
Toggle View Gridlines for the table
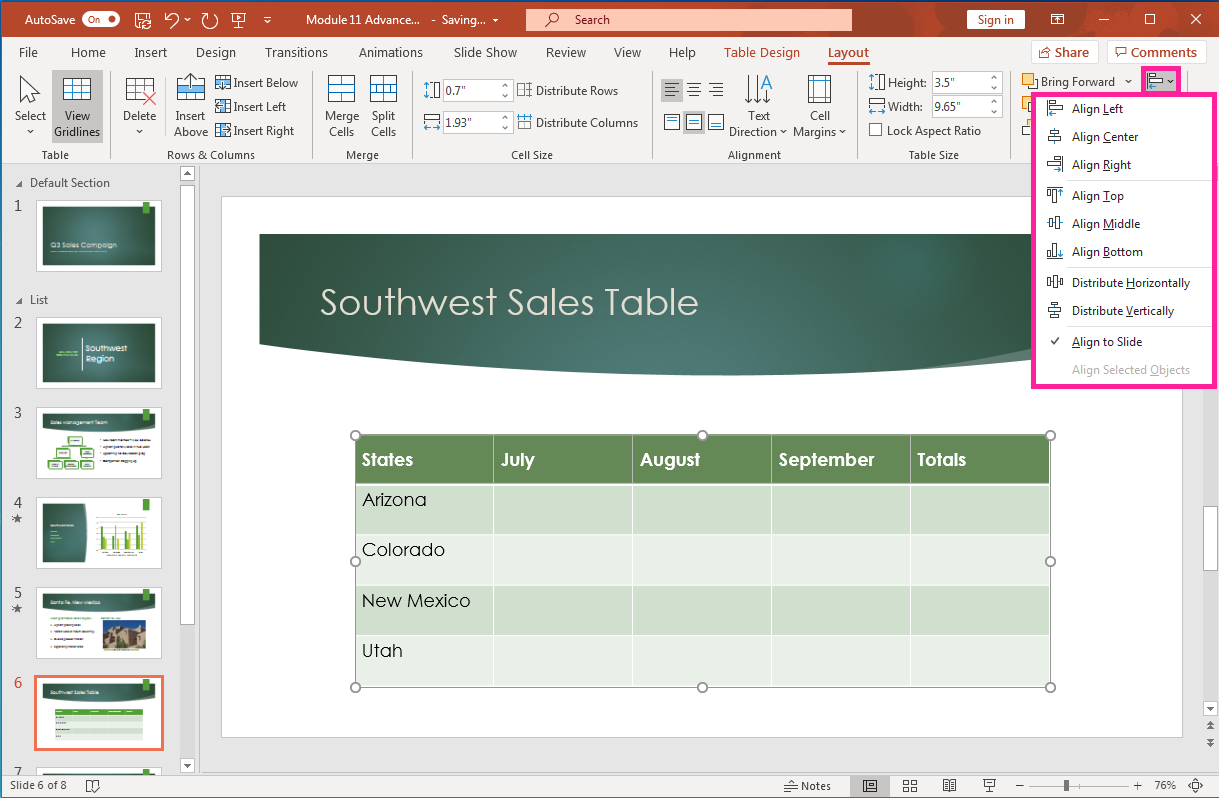click(x=77, y=104)
